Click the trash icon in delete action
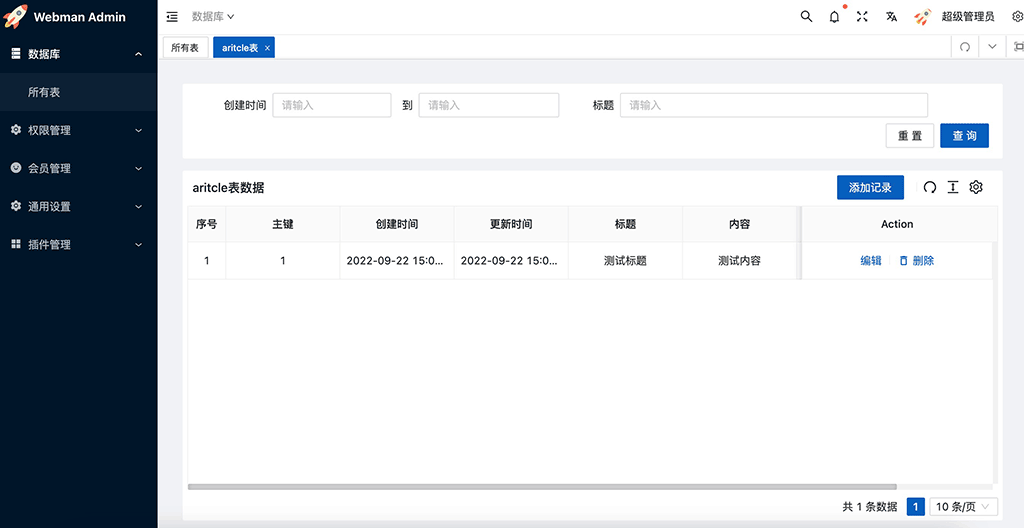Viewport: 1024px width, 528px height. 904,261
